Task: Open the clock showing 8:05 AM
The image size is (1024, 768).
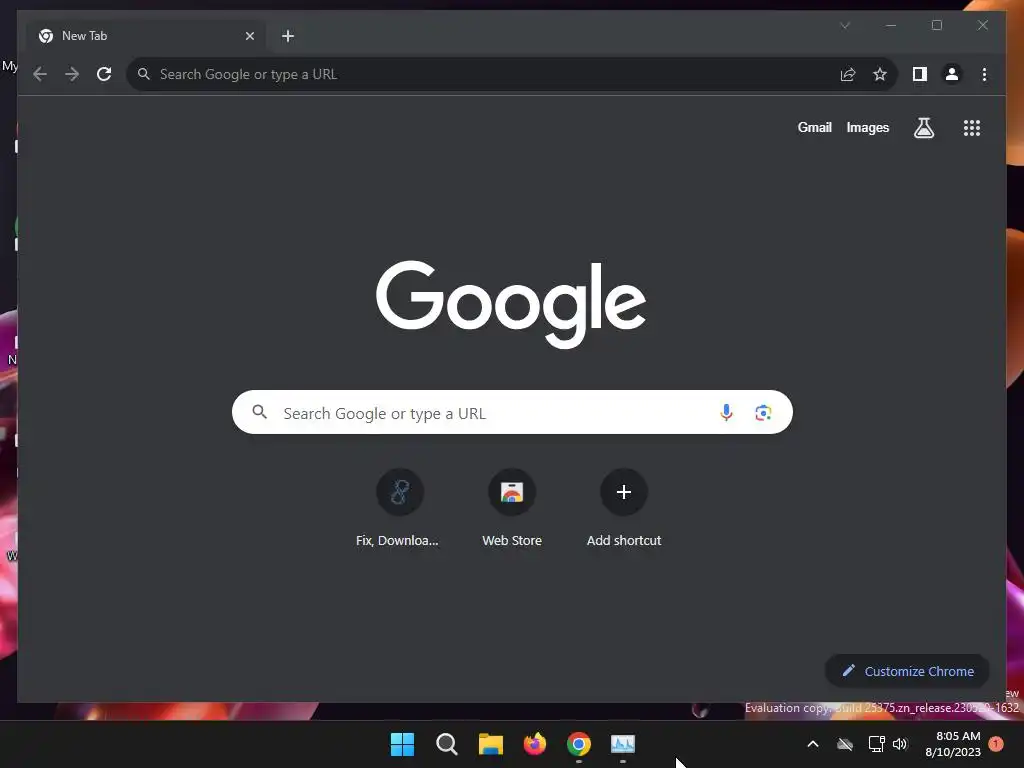Action: (x=953, y=744)
